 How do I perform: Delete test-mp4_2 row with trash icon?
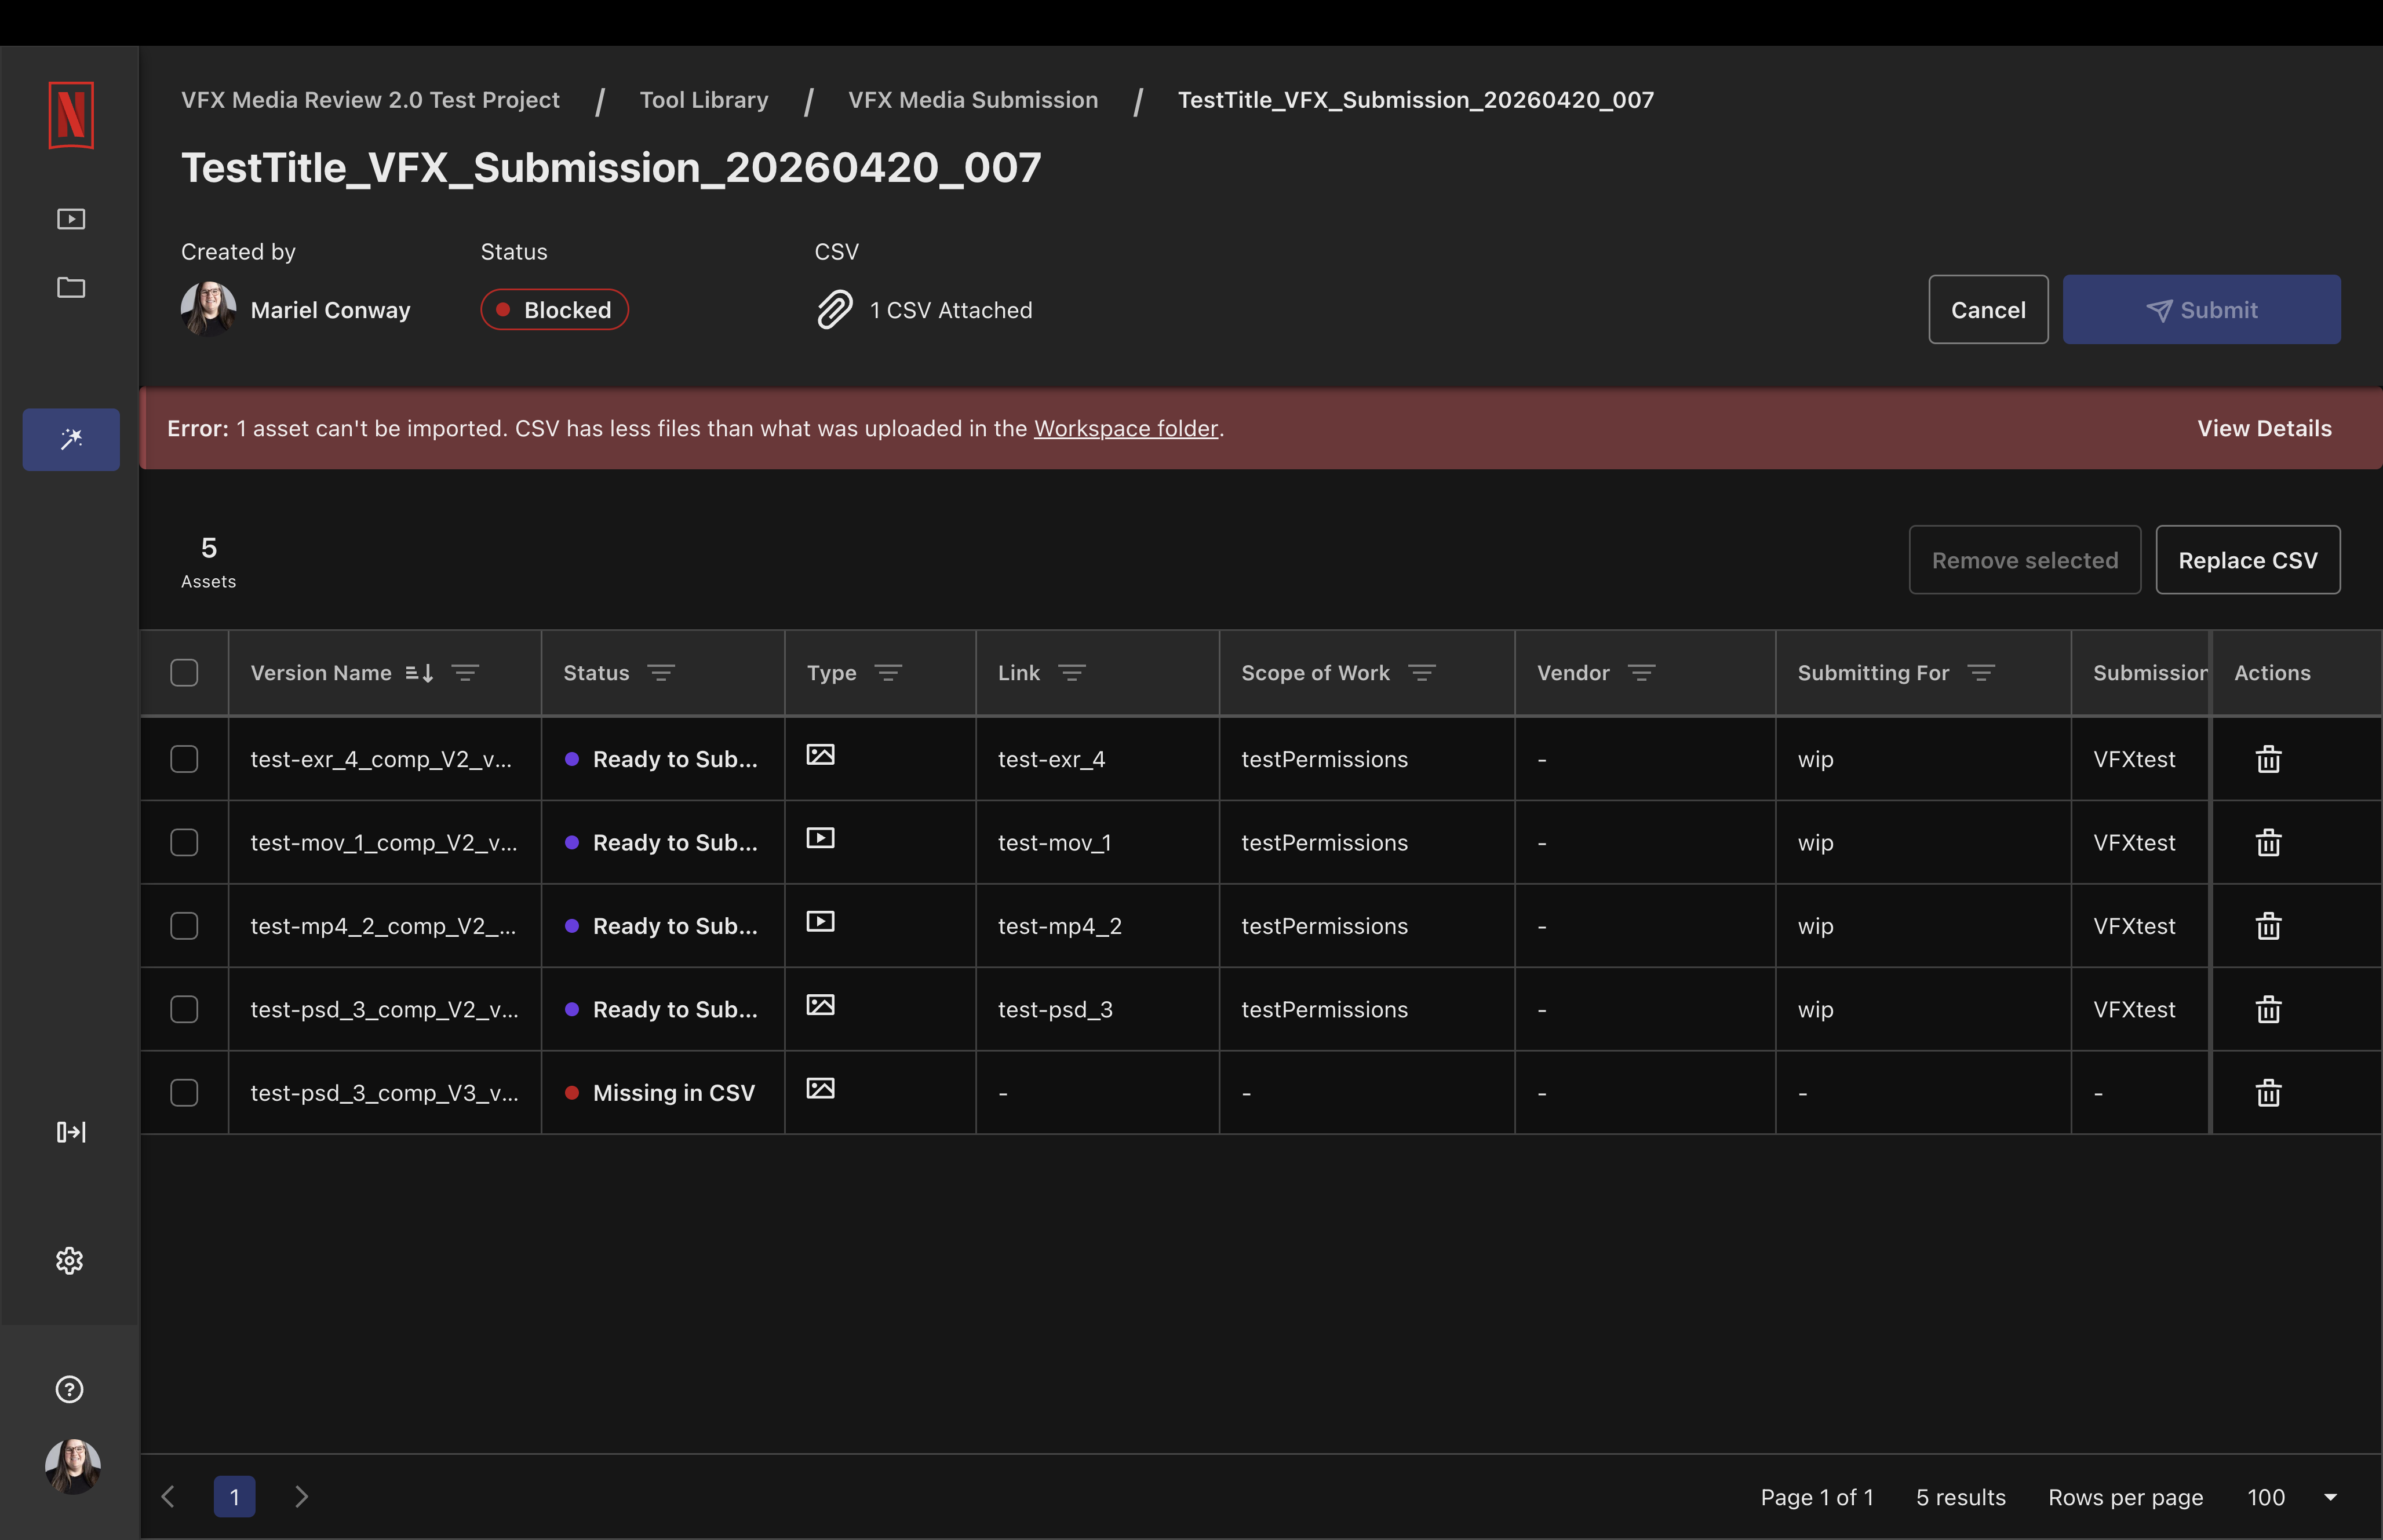point(2268,926)
